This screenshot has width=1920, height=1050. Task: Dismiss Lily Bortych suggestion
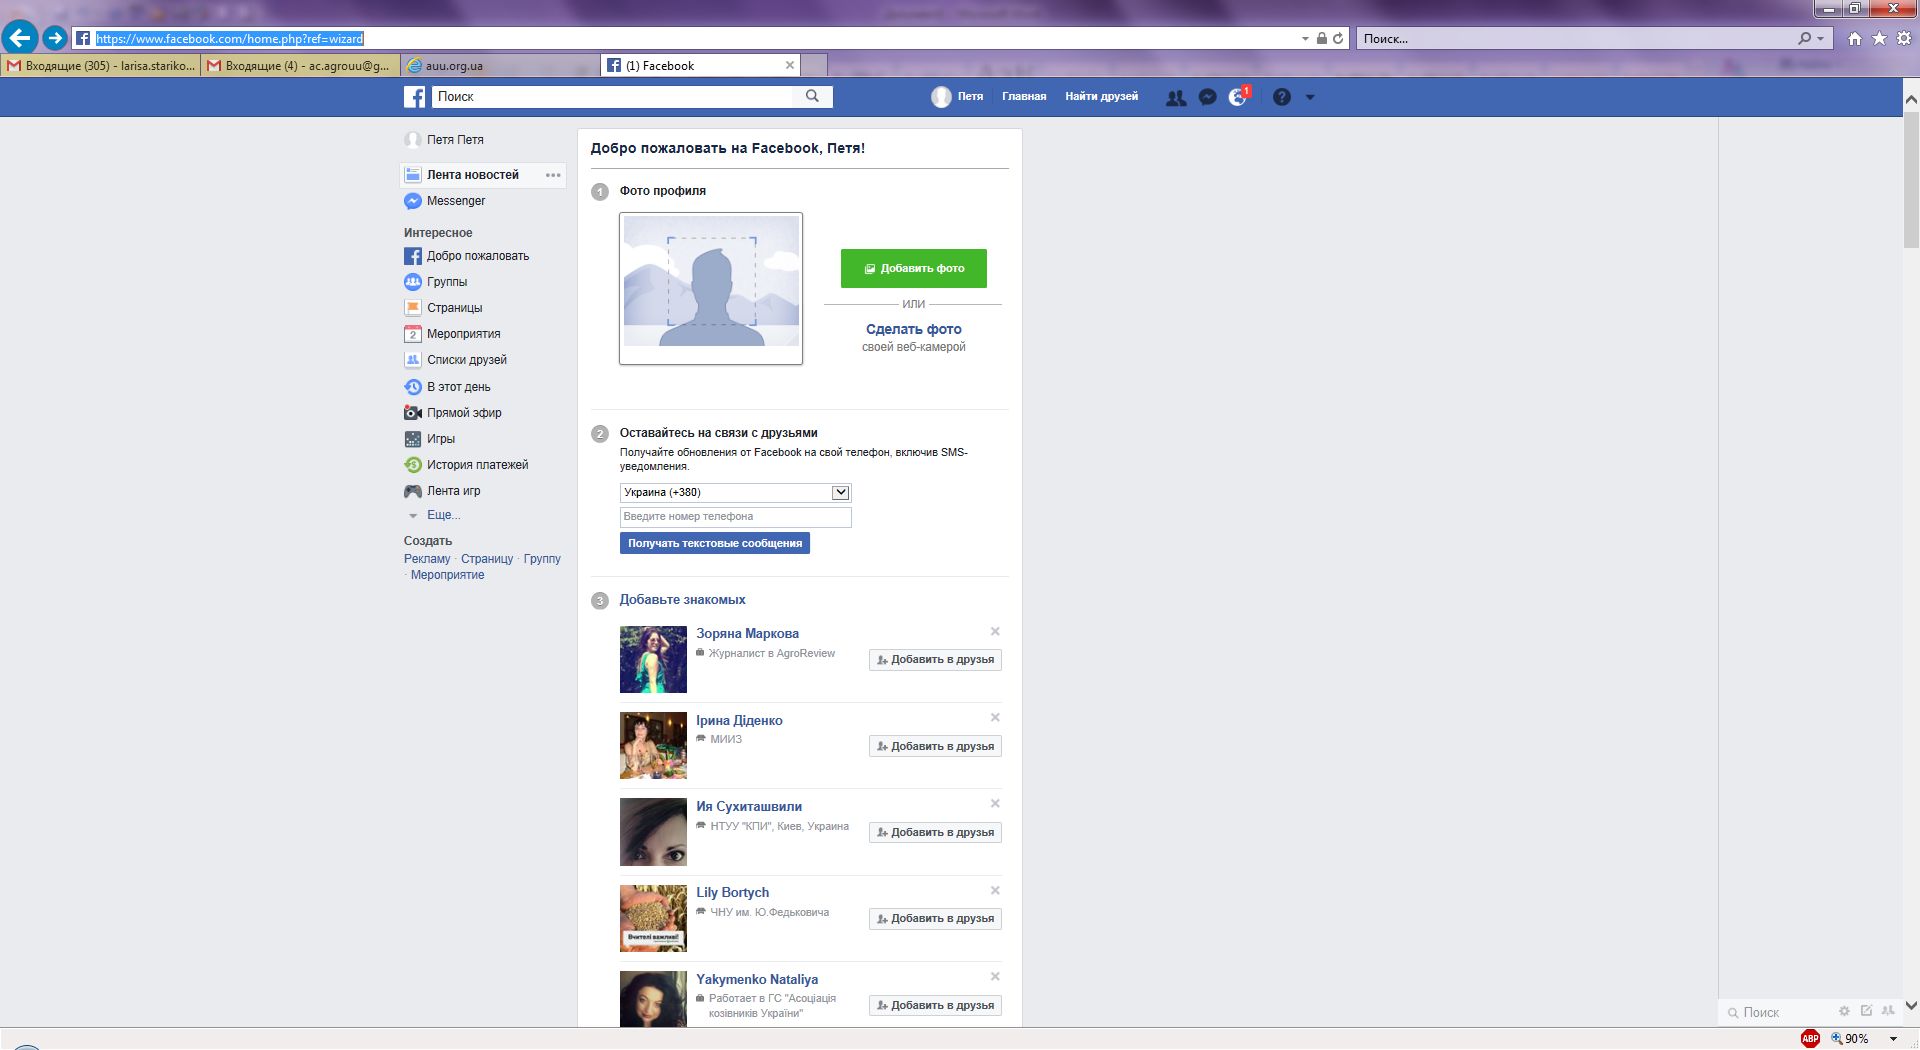pos(995,890)
